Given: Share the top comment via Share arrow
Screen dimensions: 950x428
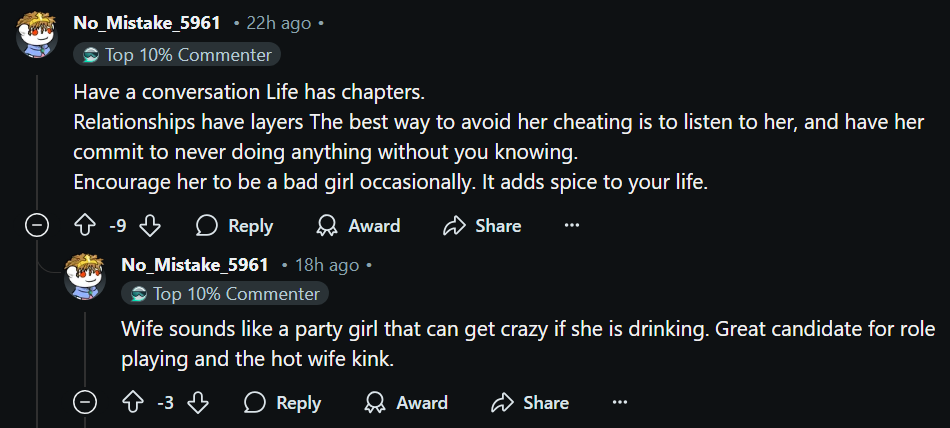Looking at the screenshot, I should click(x=455, y=226).
